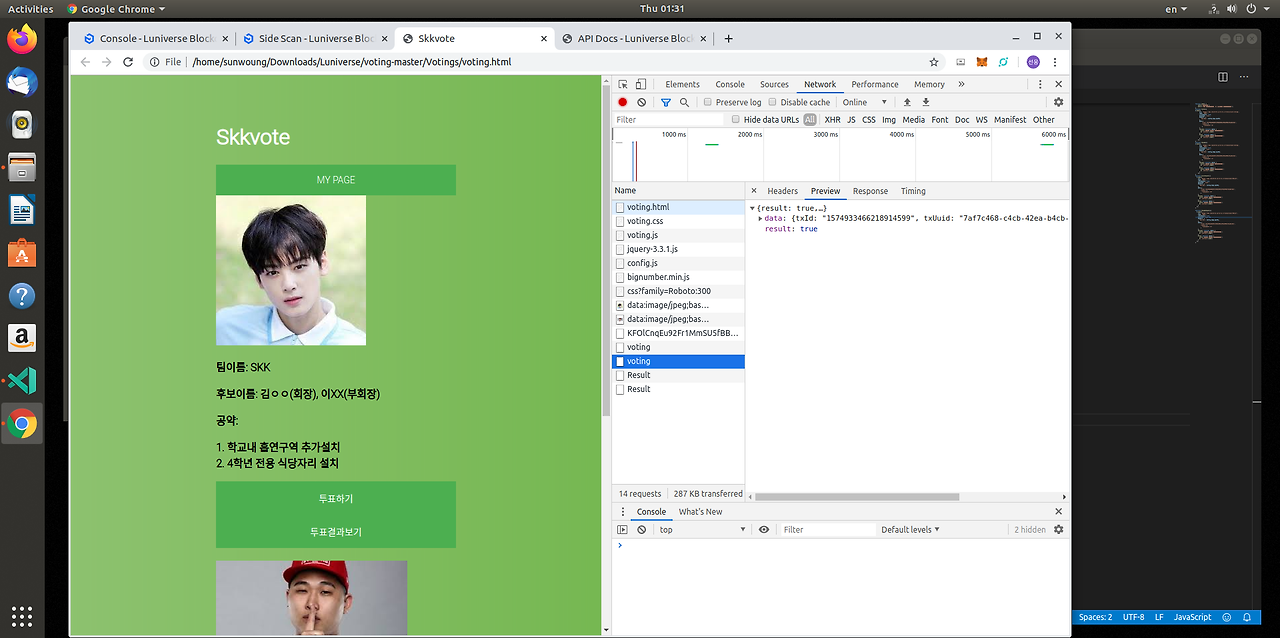Switch to the Elements panel
Screen dimensions: 1280x638
(x=682, y=85)
